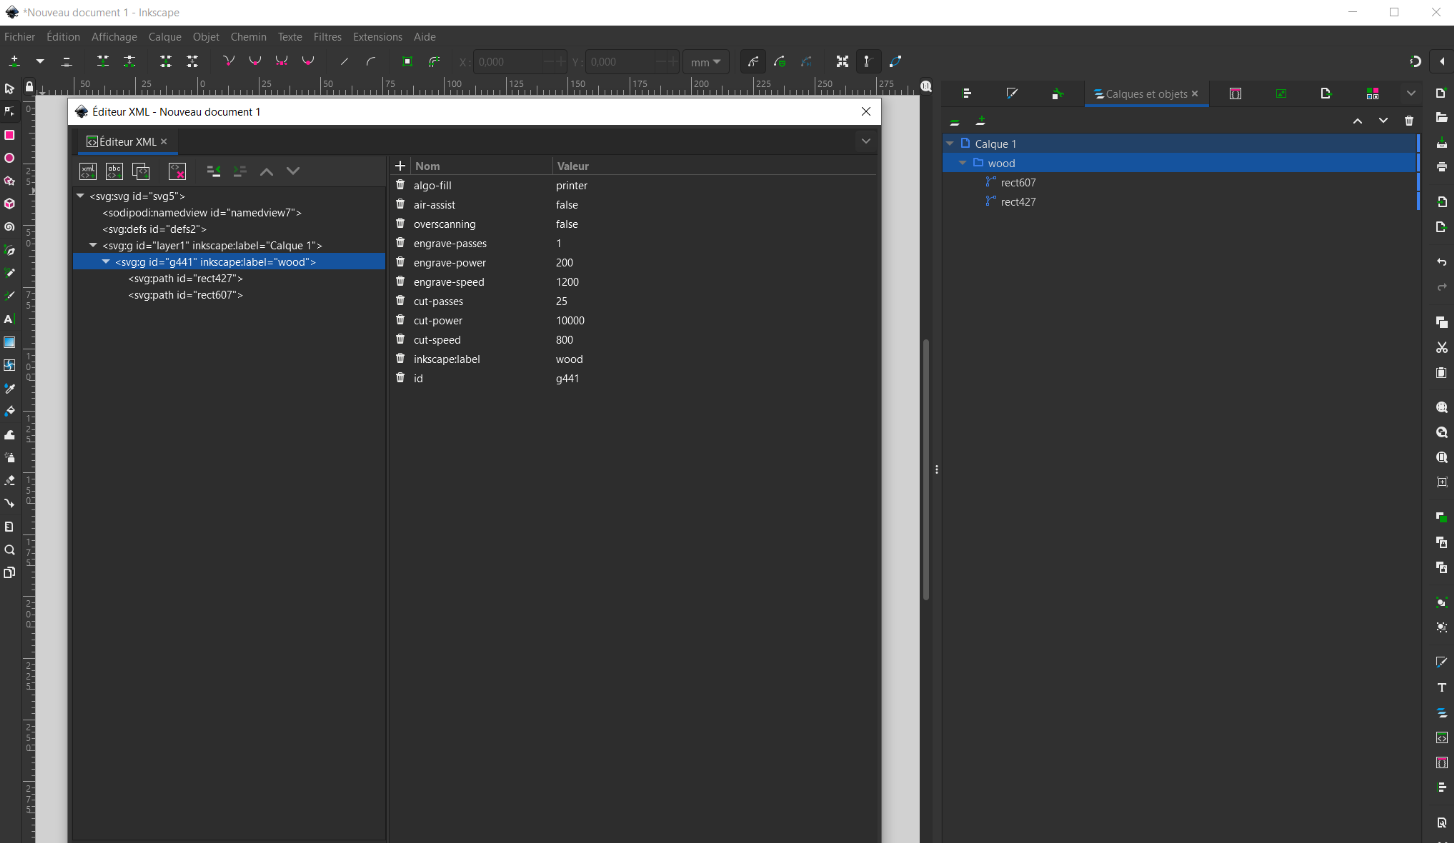Add a new attribute with the plus icon
The width and height of the screenshot is (1454, 843).
[400, 166]
